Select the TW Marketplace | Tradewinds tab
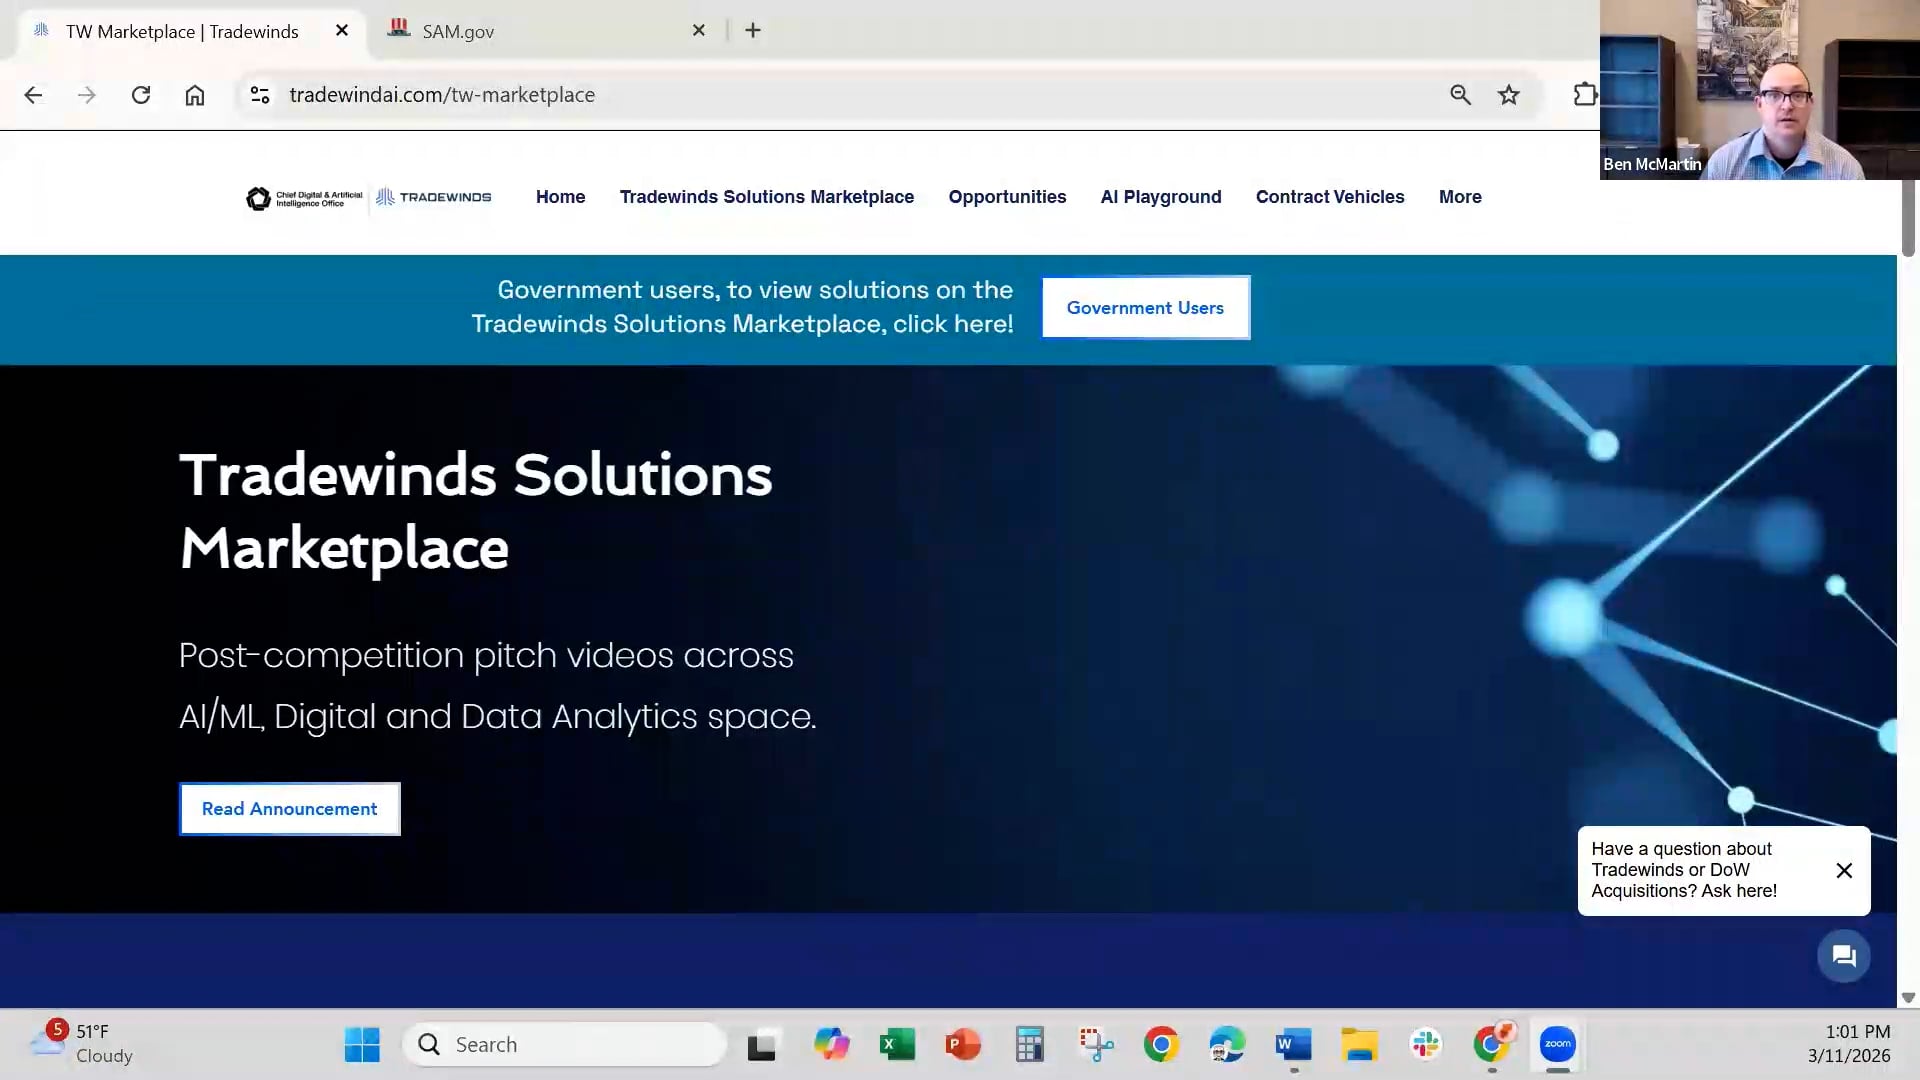1920x1080 pixels. pyautogui.click(x=190, y=31)
